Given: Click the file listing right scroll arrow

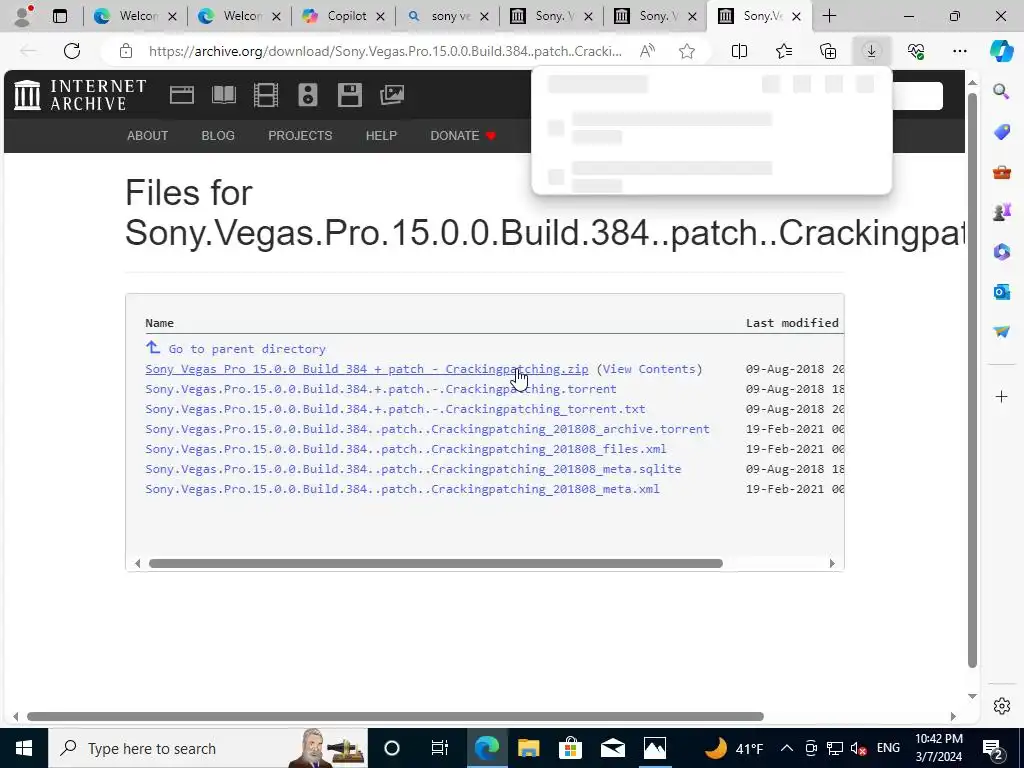Looking at the screenshot, I should tap(832, 564).
